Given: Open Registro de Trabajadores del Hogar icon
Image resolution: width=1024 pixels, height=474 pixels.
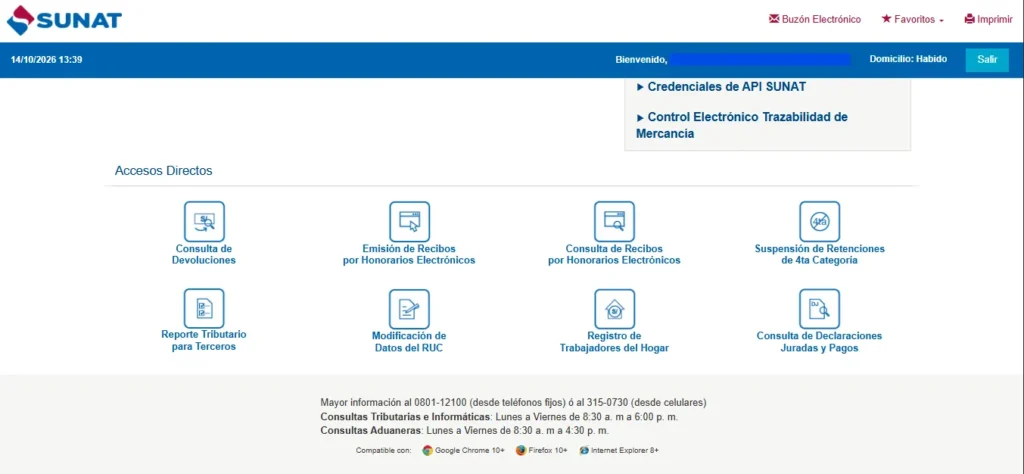Looking at the screenshot, I should point(615,309).
